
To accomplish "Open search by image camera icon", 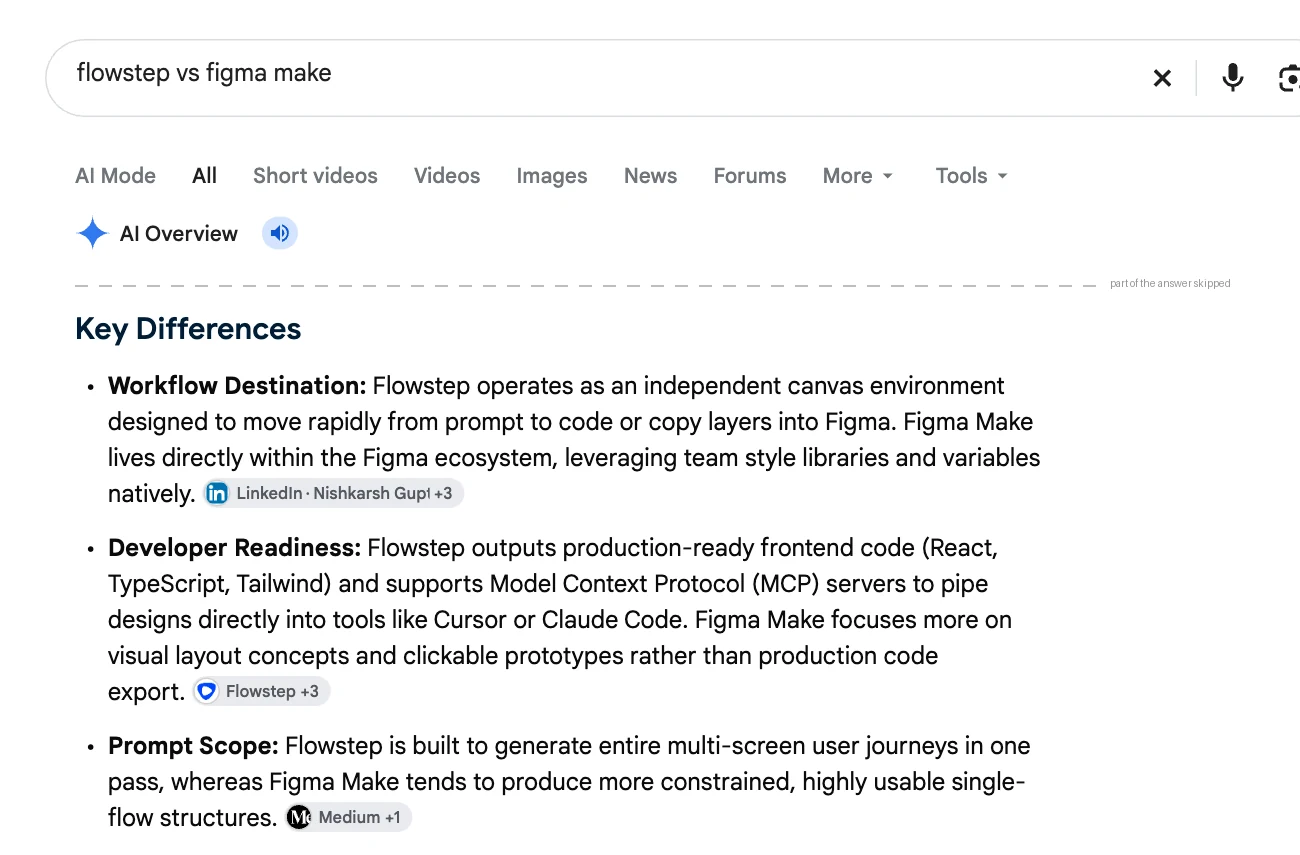I will click(x=1289, y=78).
